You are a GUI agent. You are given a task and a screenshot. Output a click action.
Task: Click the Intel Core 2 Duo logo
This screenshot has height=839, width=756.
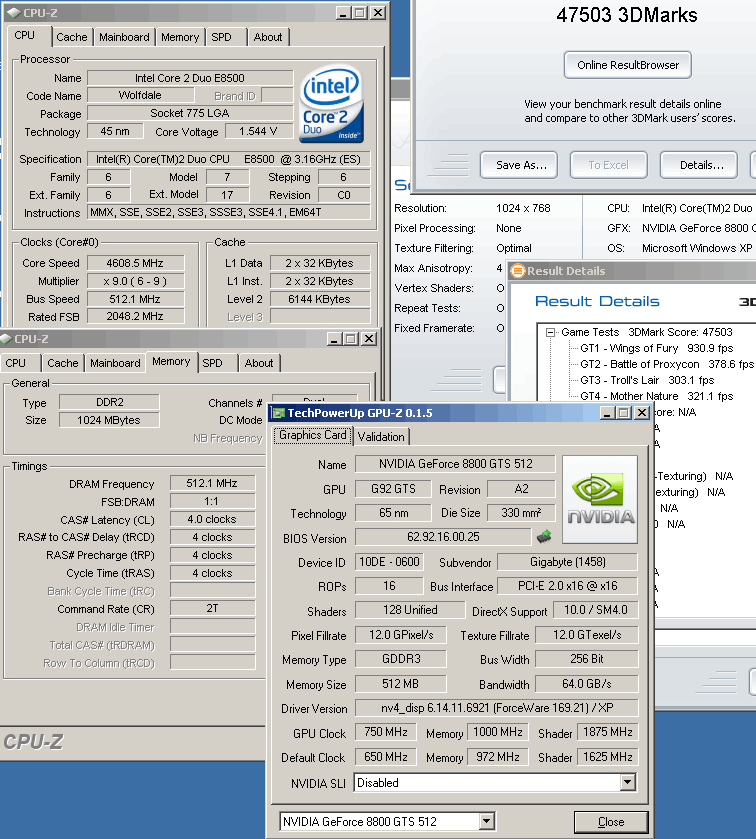[331, 103]
